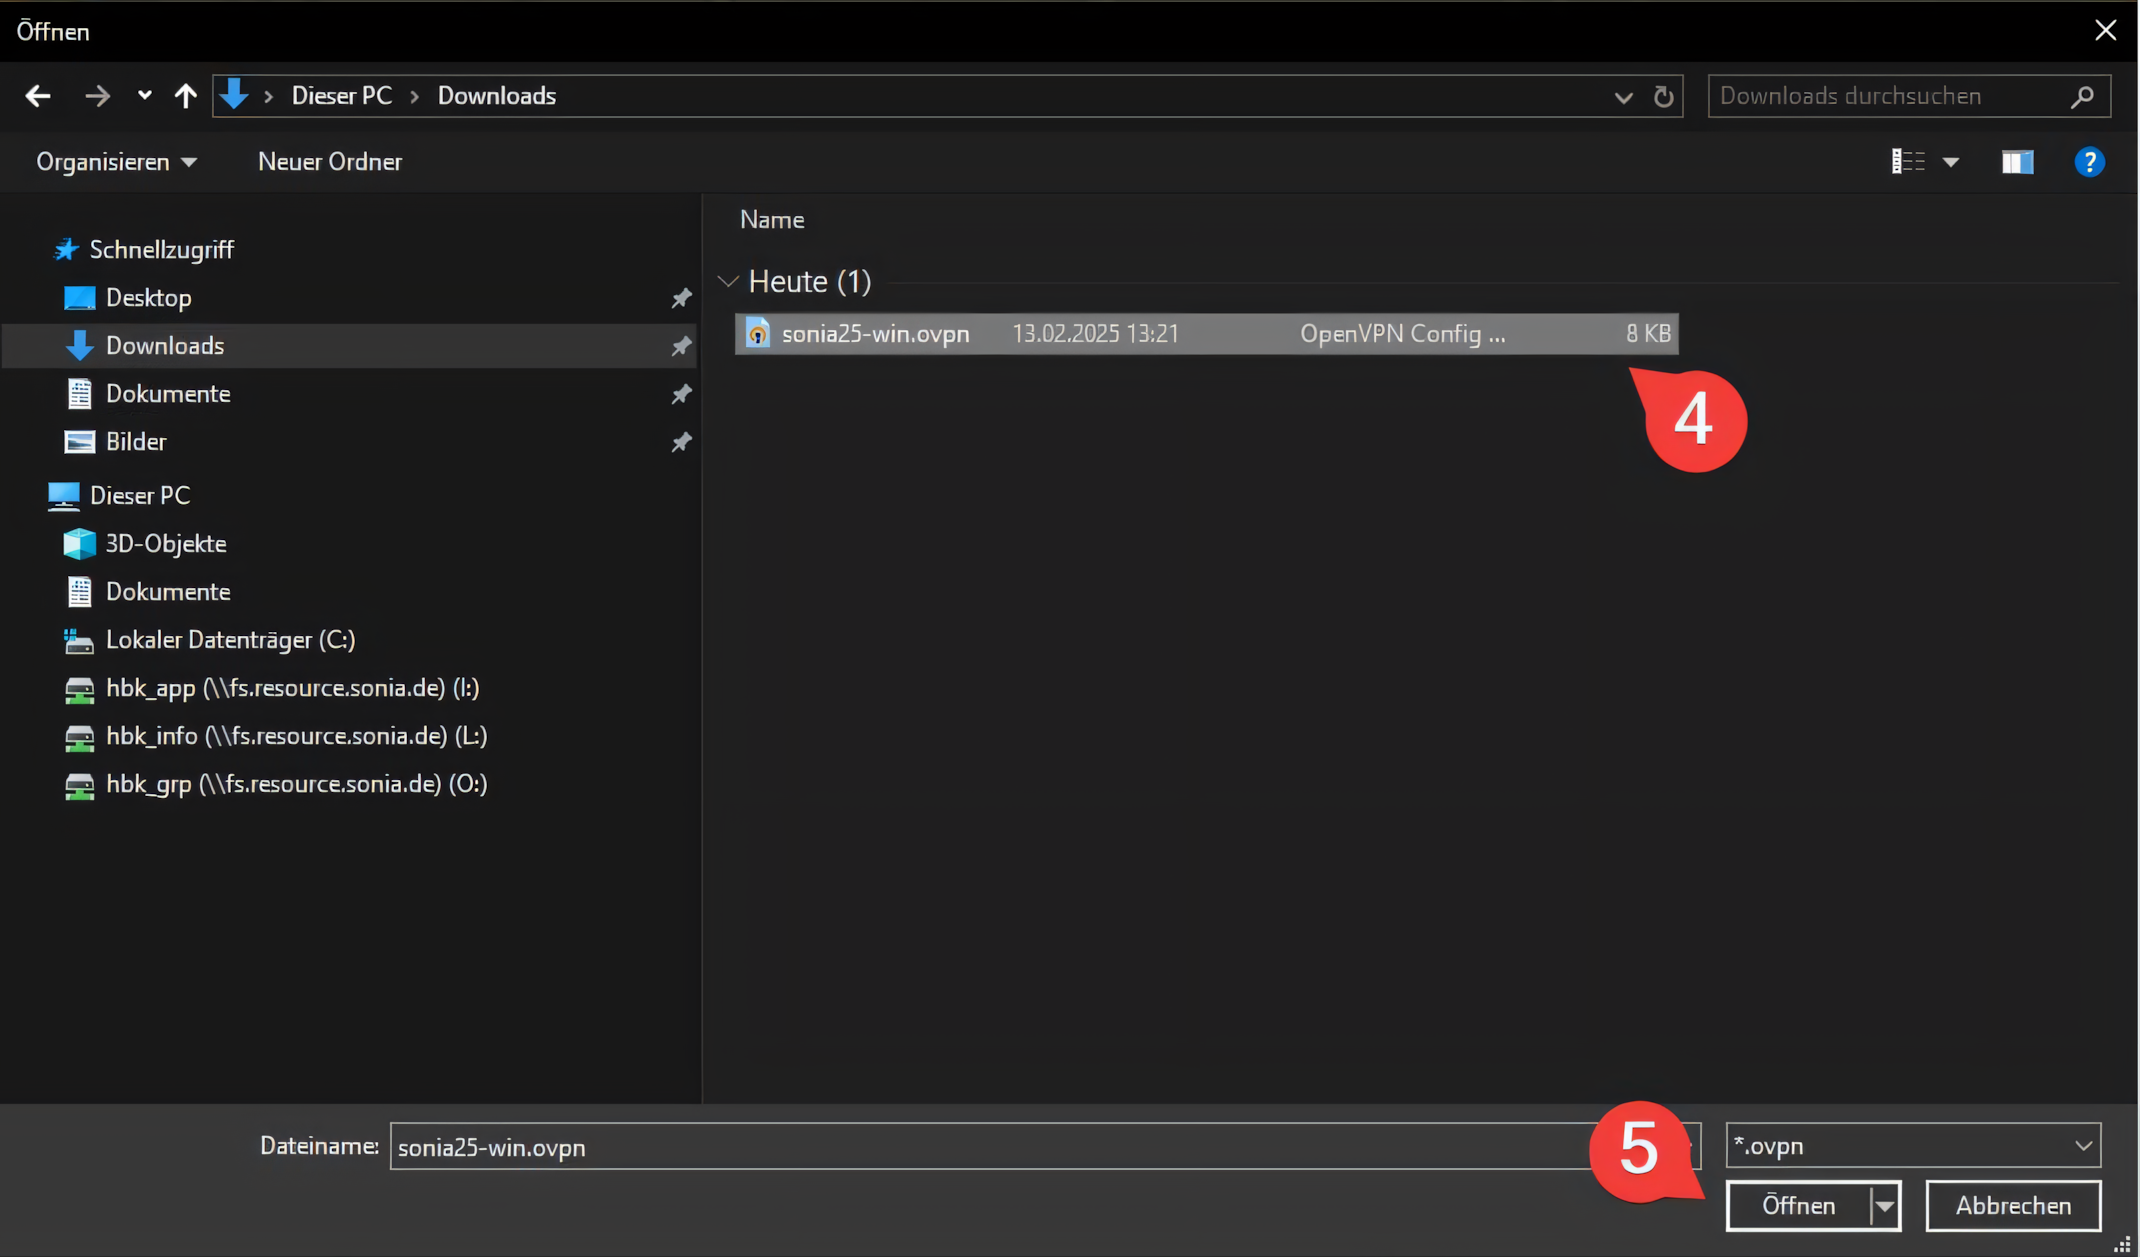Open 3D-Objekte in sidebar

point(166,544)
